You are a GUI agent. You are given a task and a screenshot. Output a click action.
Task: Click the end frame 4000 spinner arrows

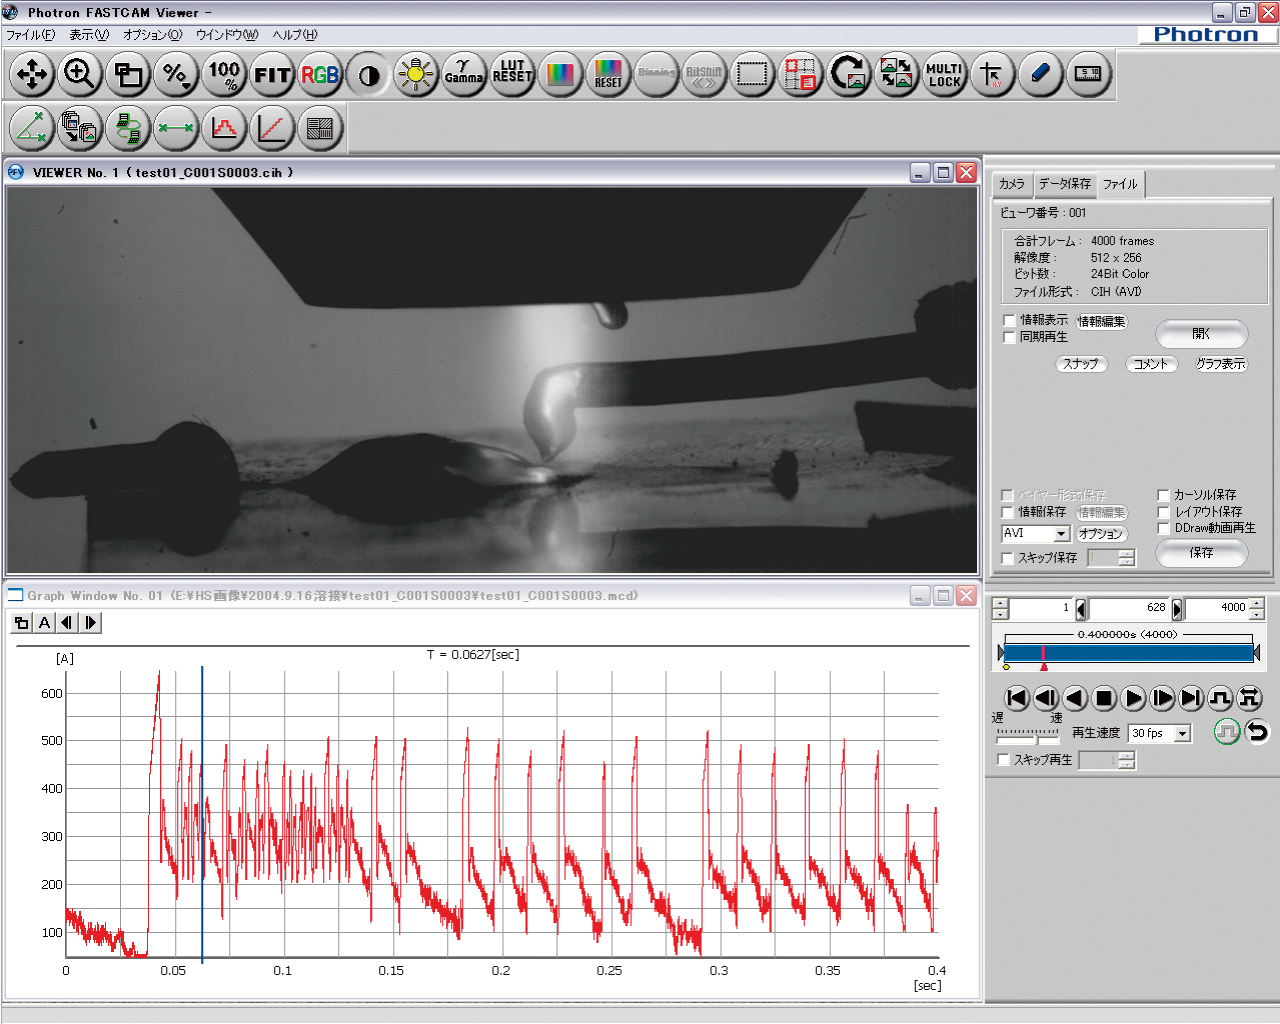tap(1257, 608)
